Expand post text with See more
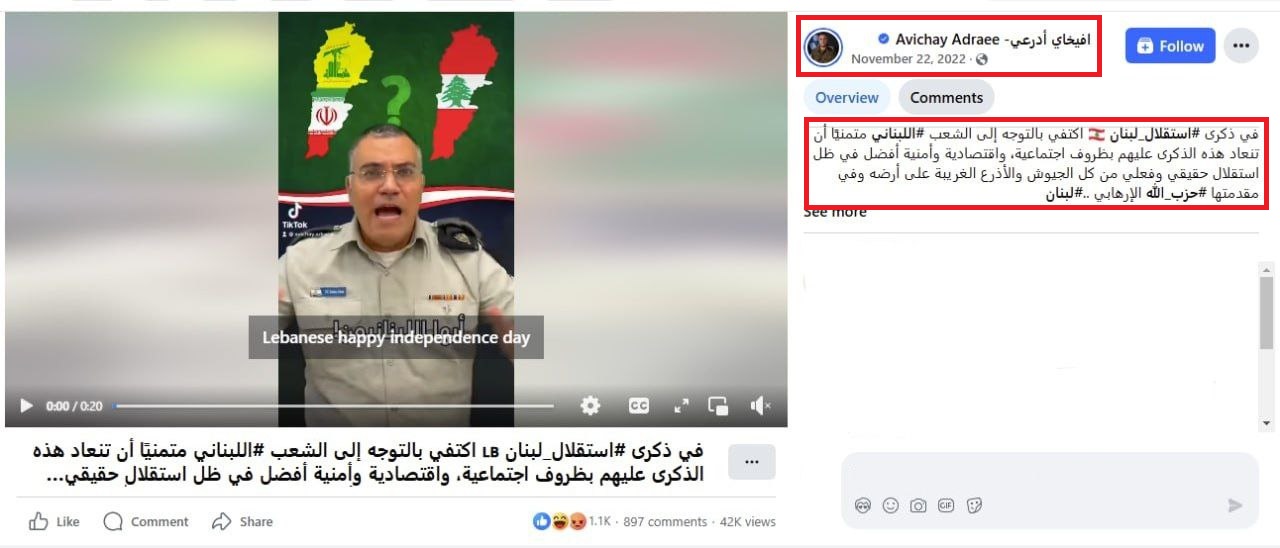 point(835,212)
